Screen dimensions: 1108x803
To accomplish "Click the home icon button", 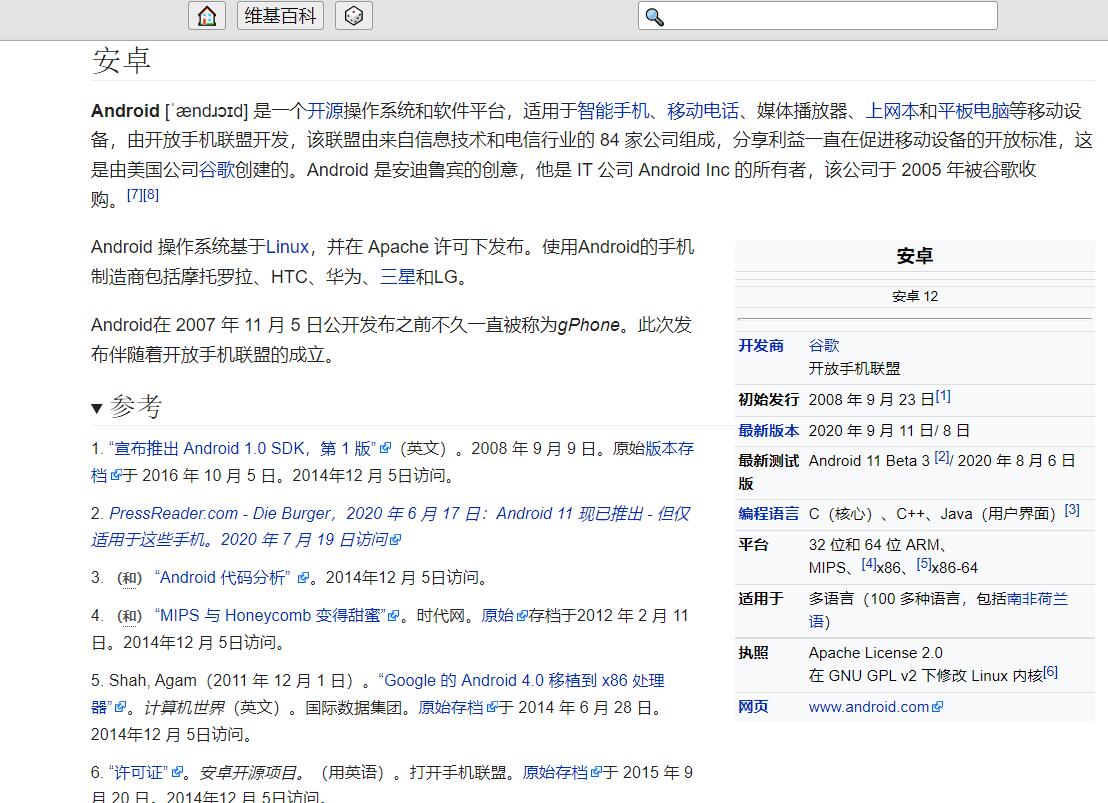I will coord(207,16).
